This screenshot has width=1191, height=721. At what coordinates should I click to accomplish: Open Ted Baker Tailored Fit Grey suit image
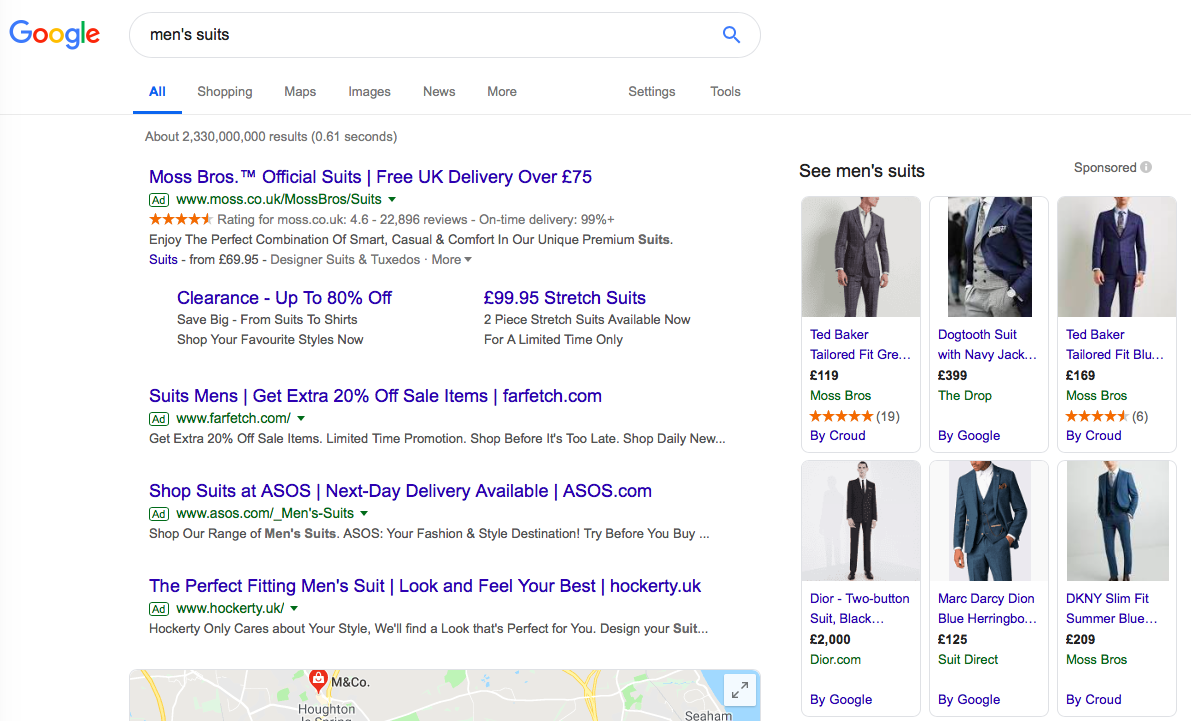(x=861, y=257)
